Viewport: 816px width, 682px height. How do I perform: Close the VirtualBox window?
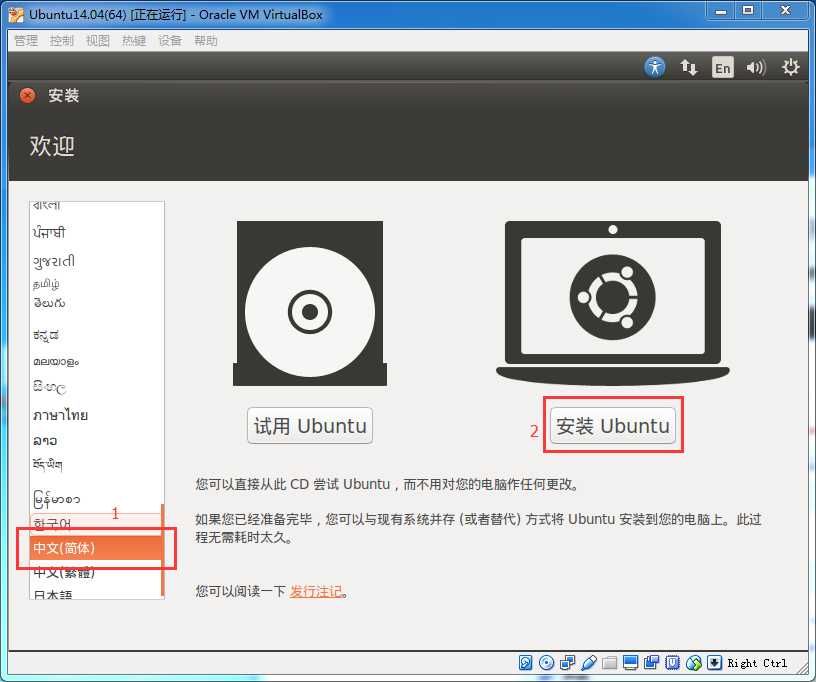pos(785,11)
